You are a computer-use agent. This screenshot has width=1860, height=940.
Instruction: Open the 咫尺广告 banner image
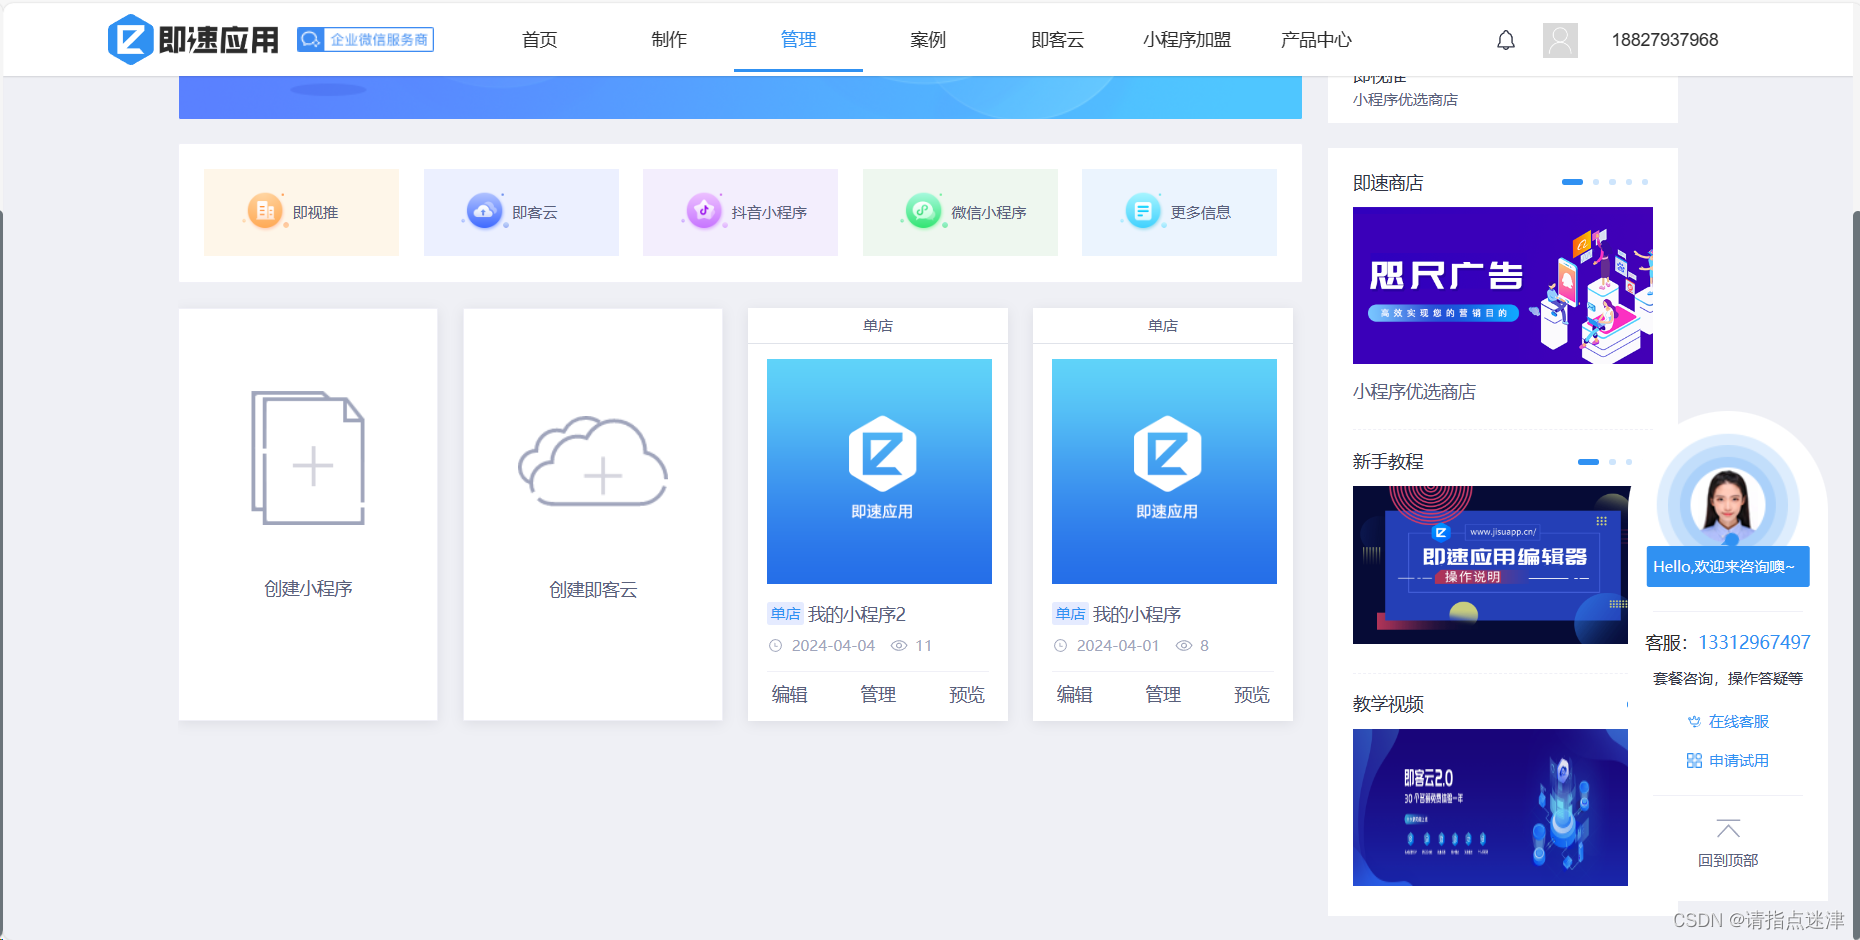[1502, 285]
